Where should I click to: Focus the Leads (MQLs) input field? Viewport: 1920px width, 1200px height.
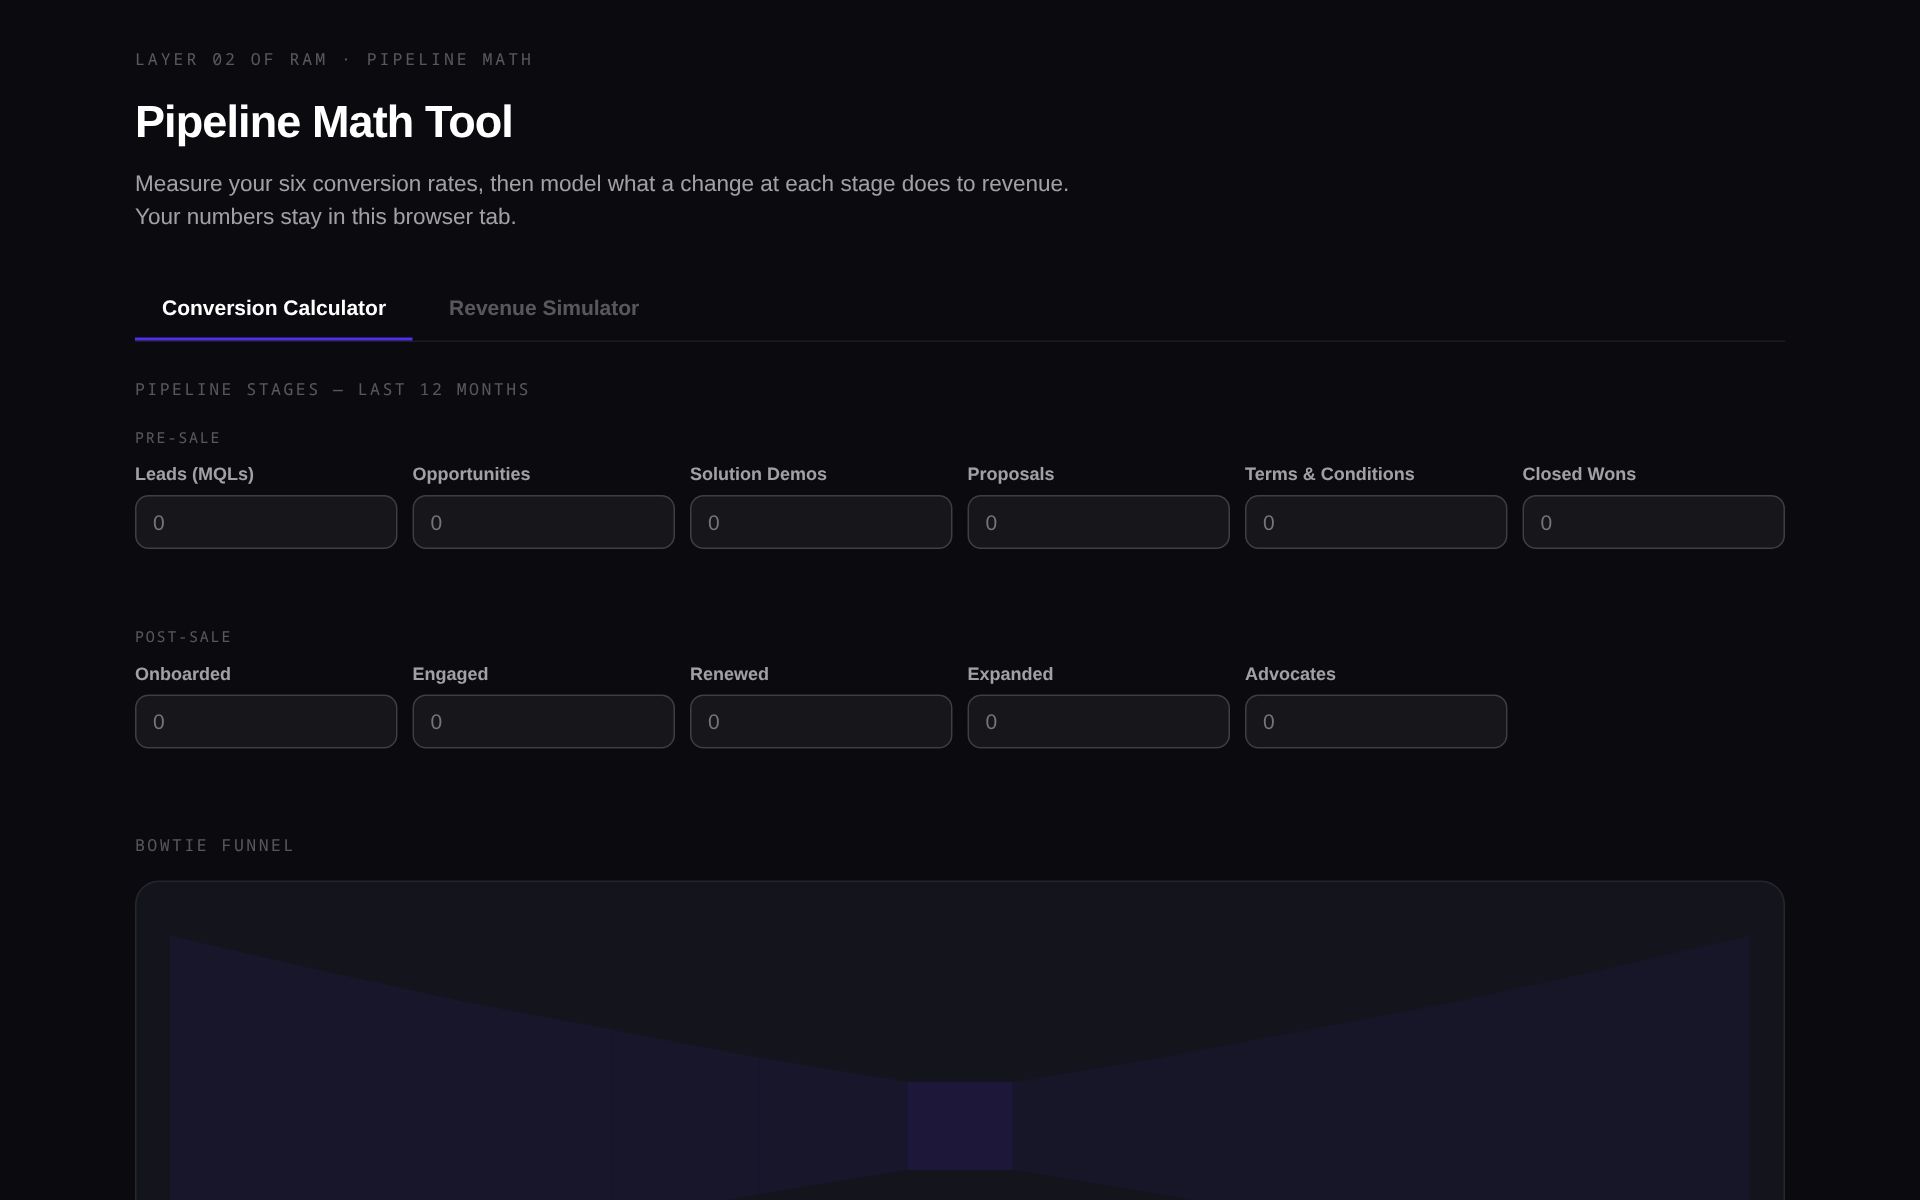266,522
